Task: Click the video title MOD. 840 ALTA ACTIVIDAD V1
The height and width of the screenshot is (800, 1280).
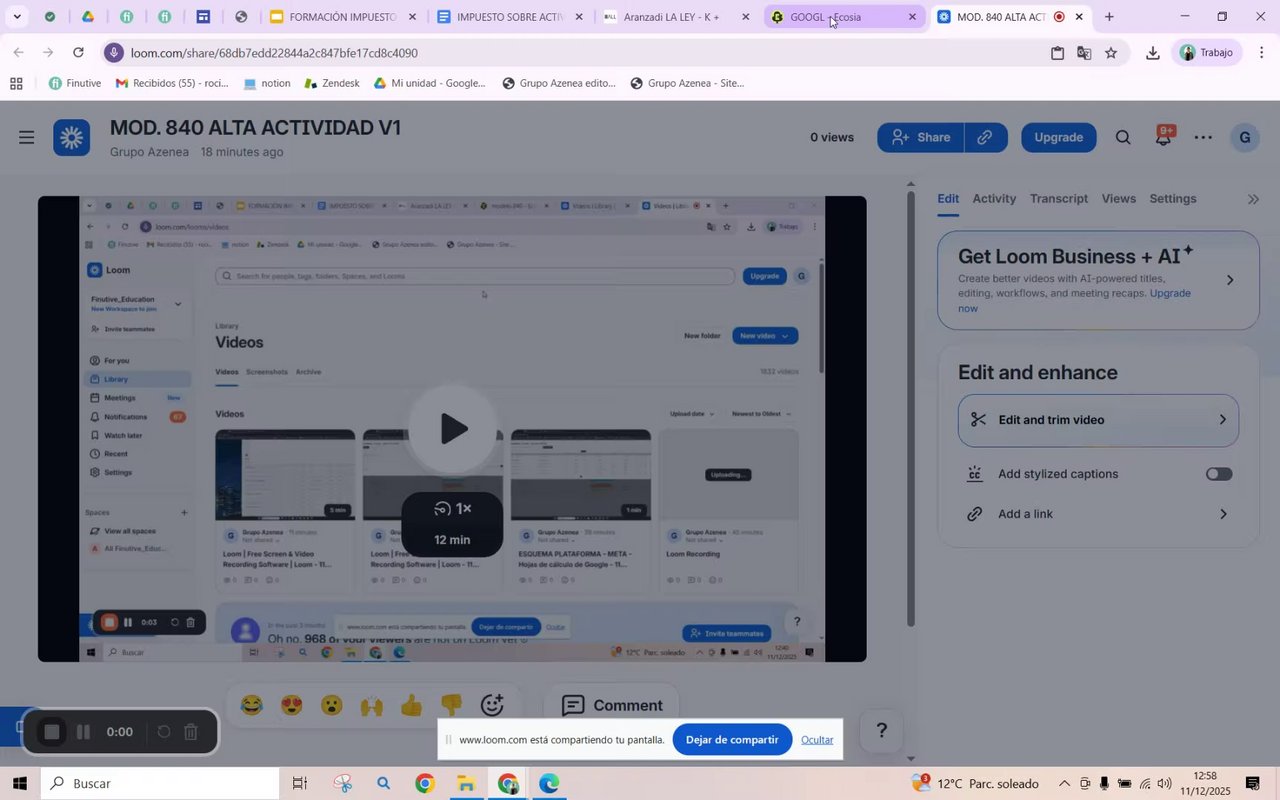Action: 256,128
